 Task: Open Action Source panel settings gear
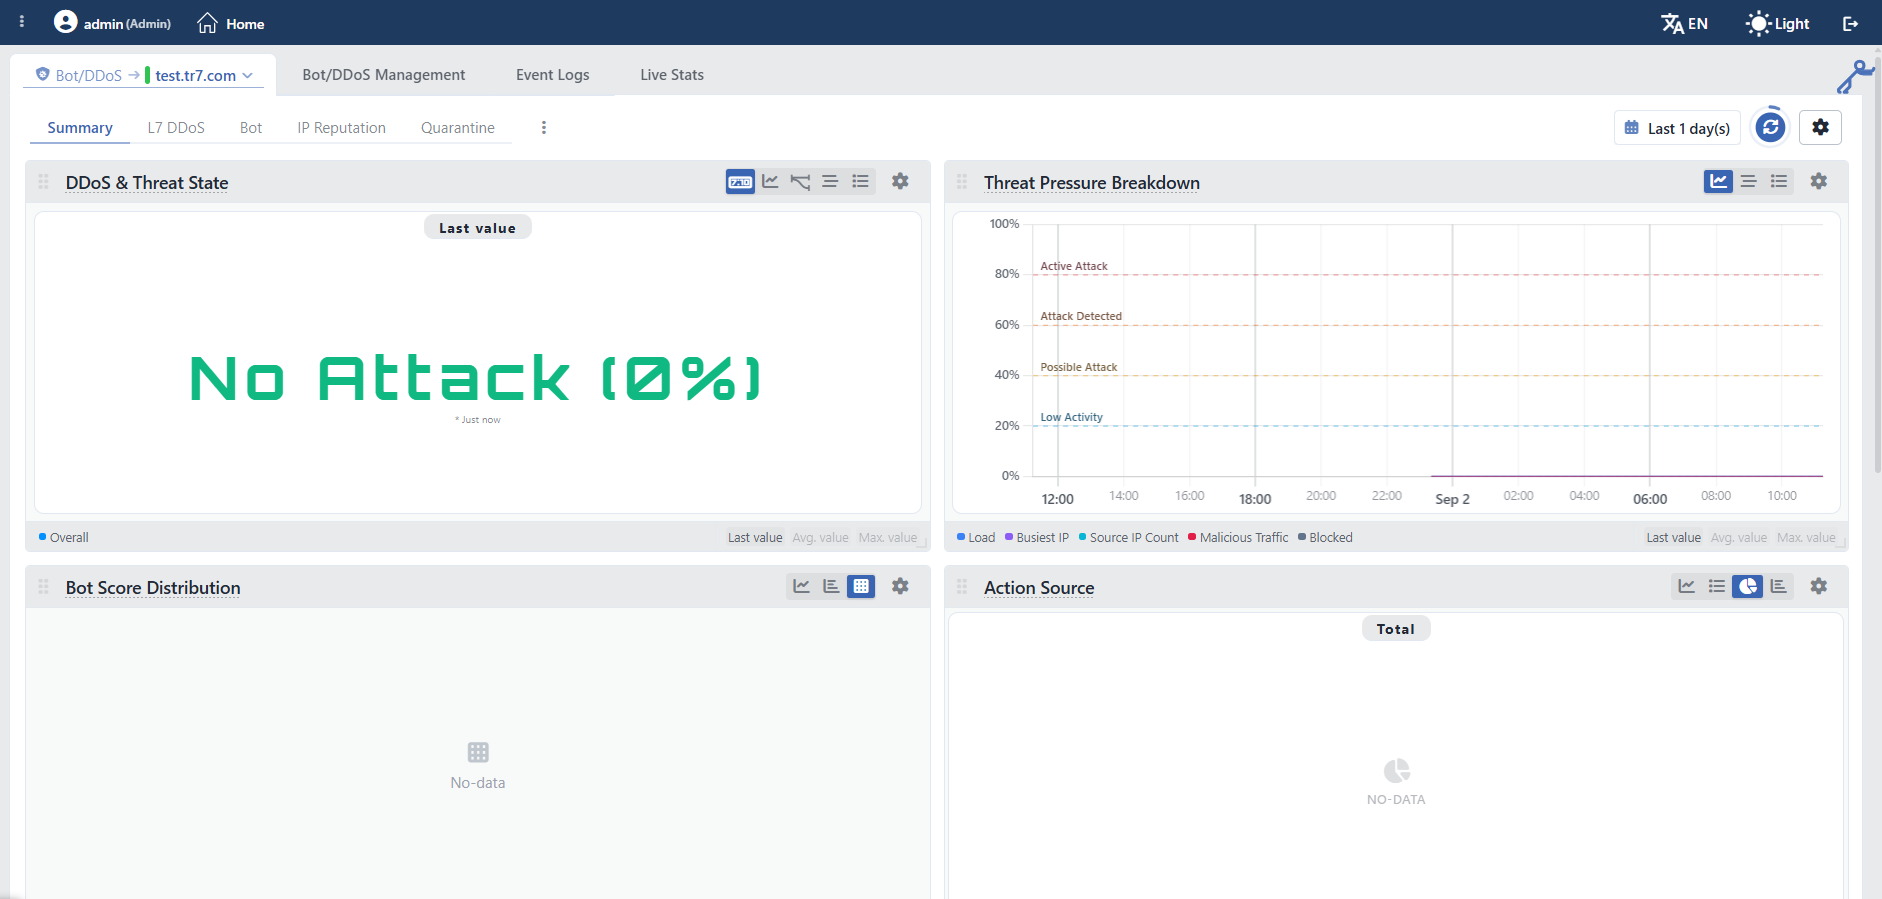[x=1818, y=586]
